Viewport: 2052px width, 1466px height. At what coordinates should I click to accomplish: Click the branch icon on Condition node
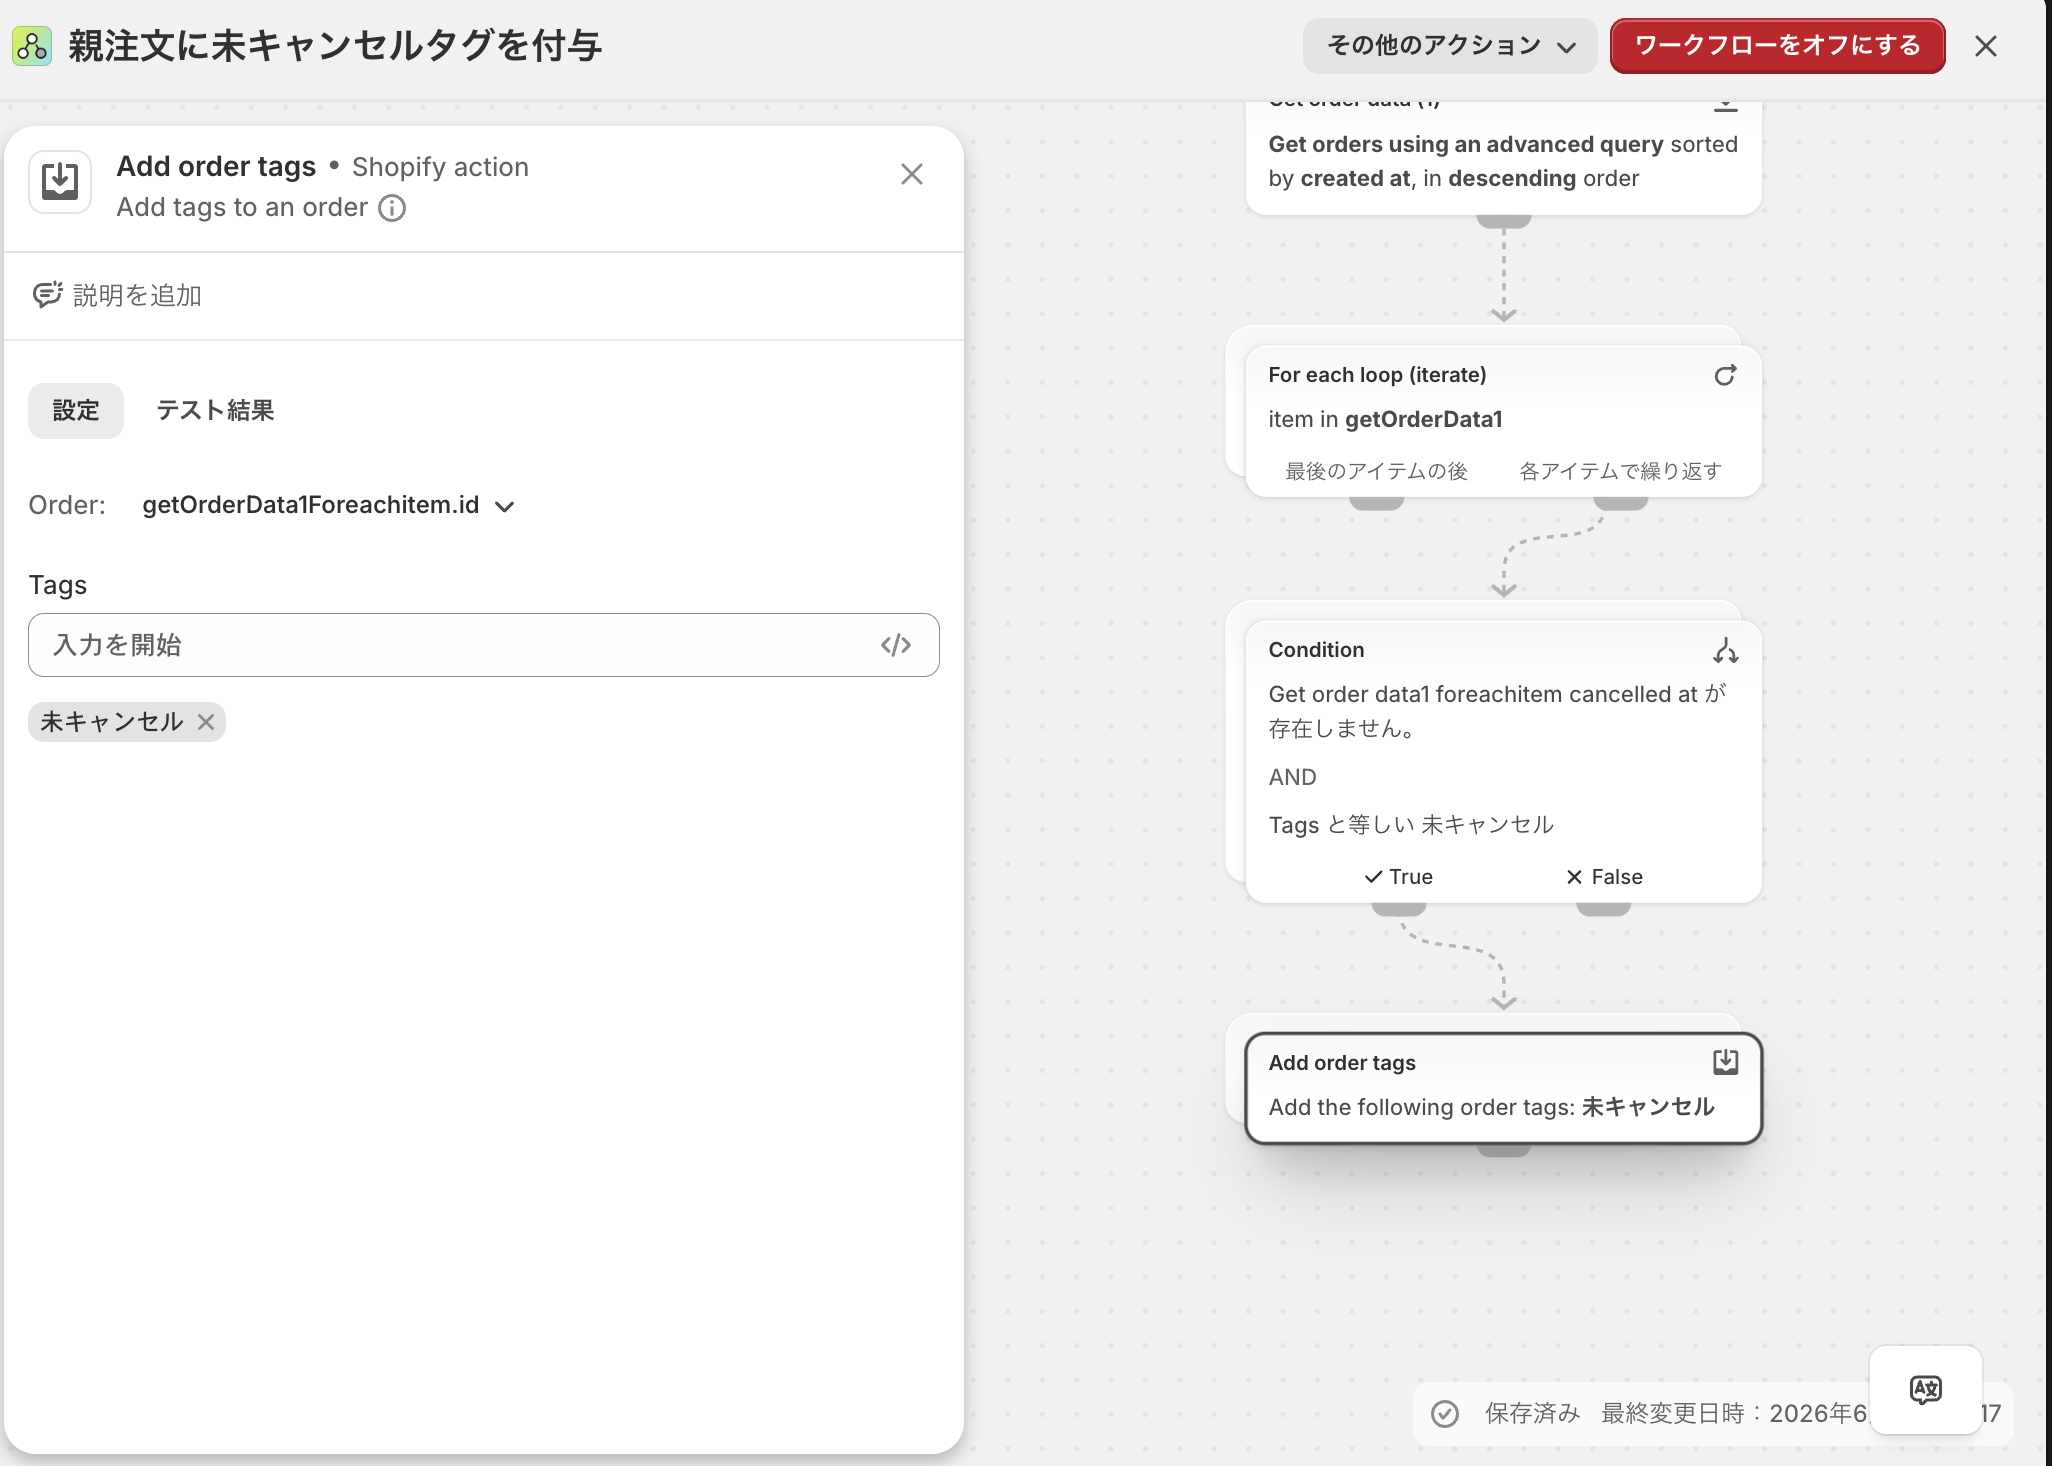point(1725,651)
